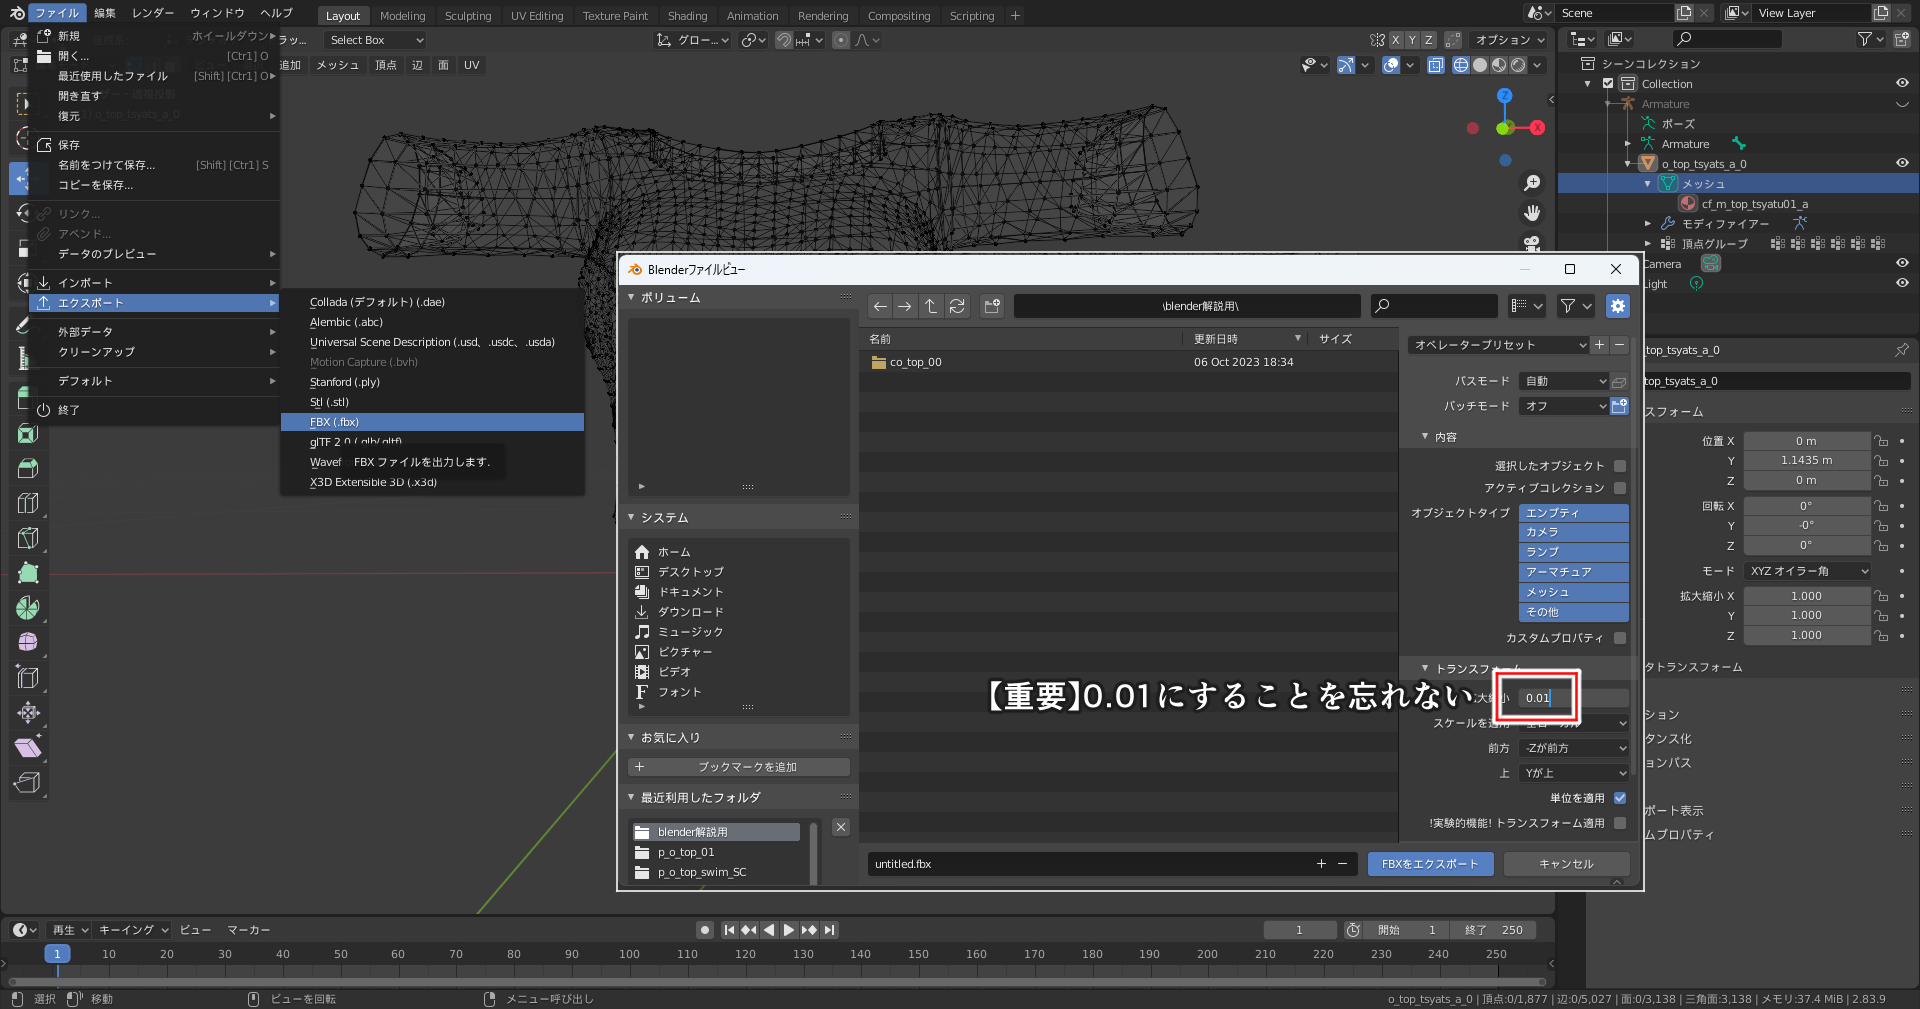Open the 前方 axis dropdown
The image size is (1920, 1009).
click(x=1574, y=748)
